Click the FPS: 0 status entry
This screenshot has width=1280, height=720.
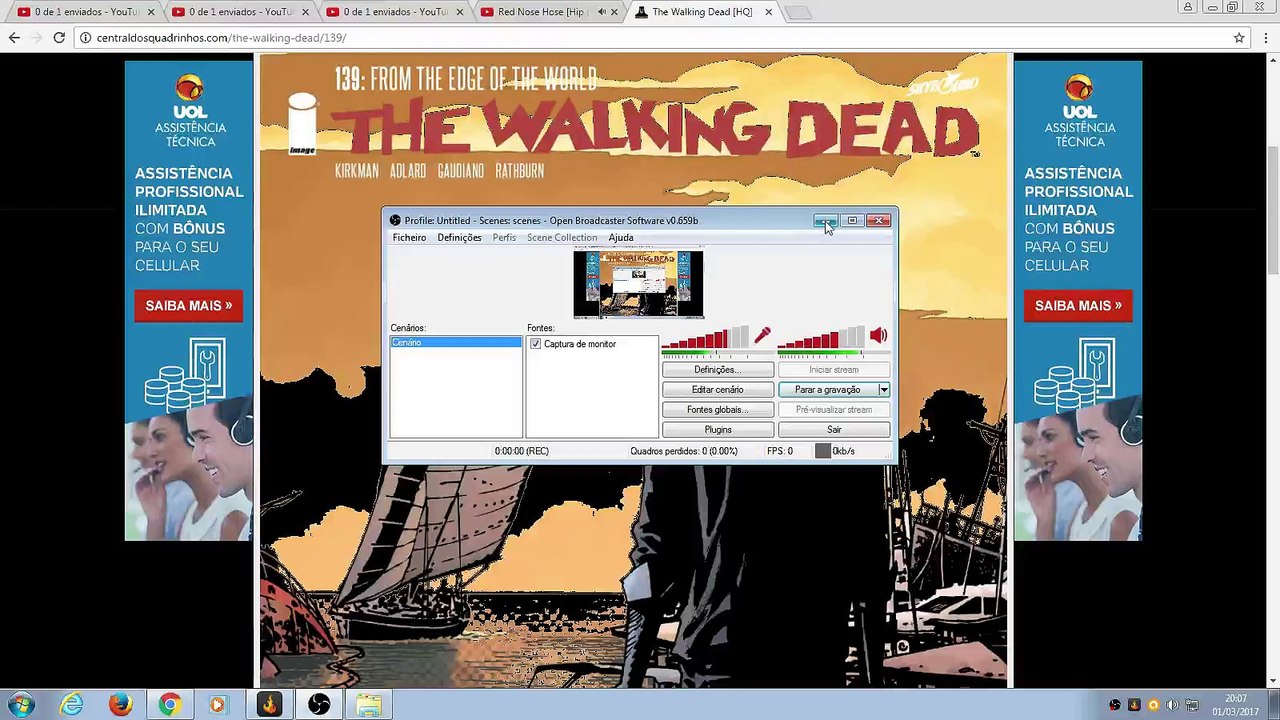780,451
